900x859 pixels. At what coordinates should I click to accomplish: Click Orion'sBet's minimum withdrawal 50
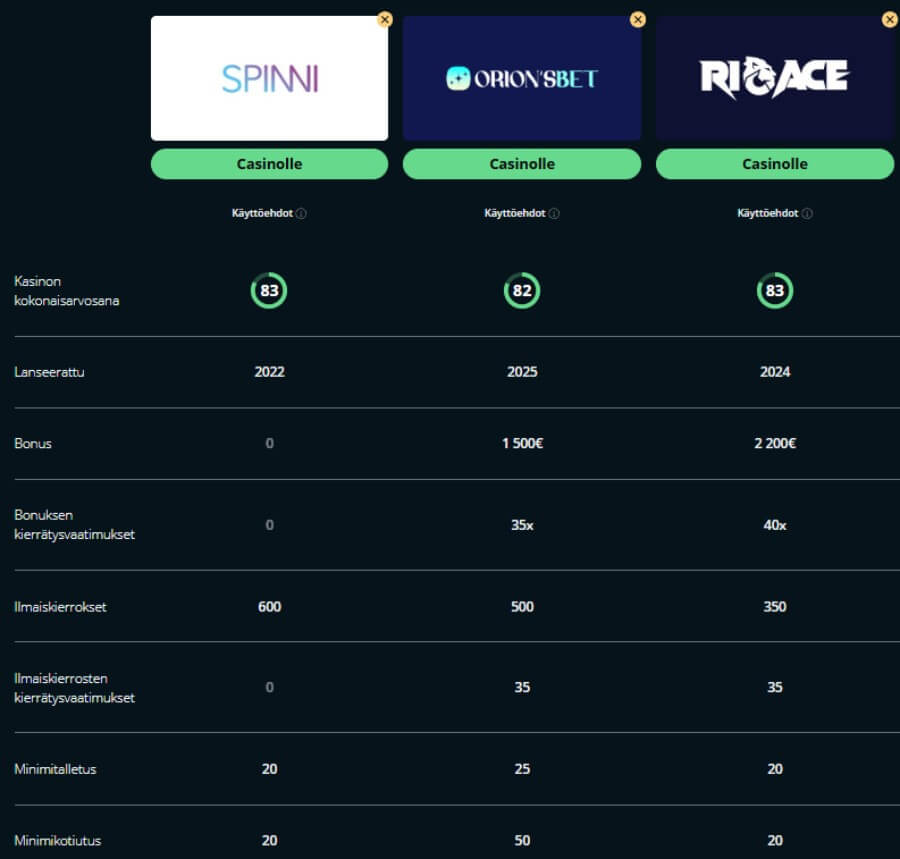(x=522, y=841)
